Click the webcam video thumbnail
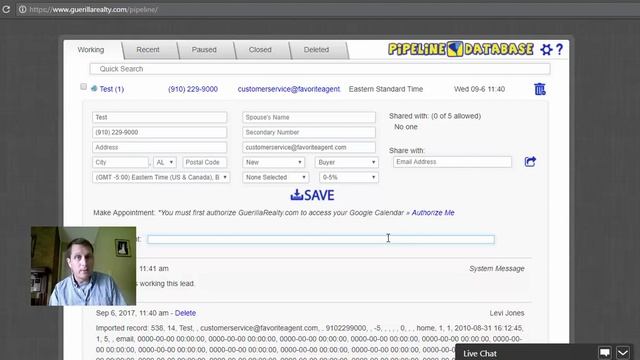The width and height of the screenshot is (640, 360). pyautogui.click(x=83, y=266)
